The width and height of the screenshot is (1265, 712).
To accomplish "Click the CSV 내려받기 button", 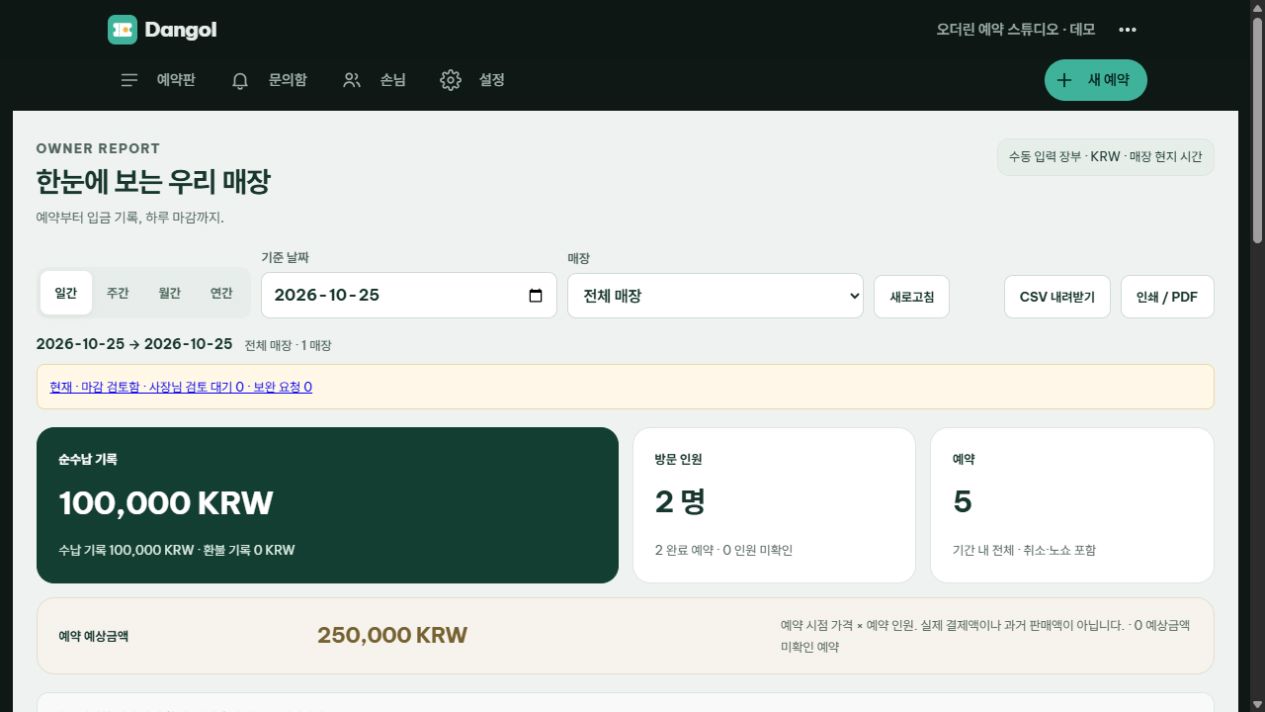I will pos(1057,297).
